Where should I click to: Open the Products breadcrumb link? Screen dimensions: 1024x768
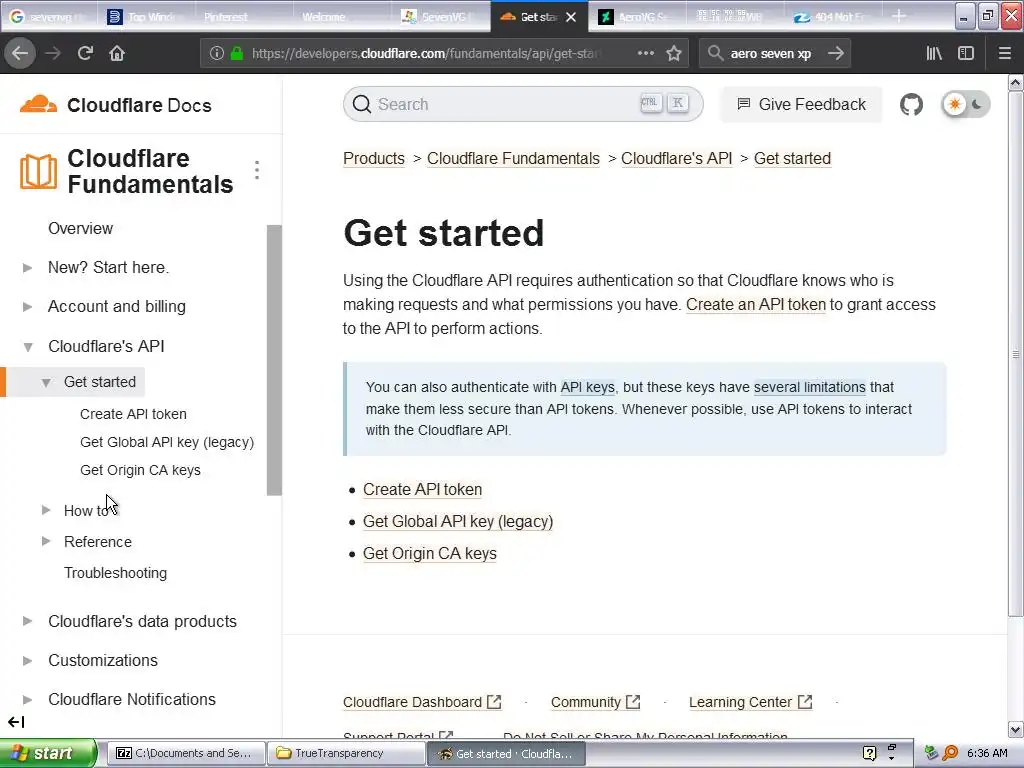tap(374, 159)
